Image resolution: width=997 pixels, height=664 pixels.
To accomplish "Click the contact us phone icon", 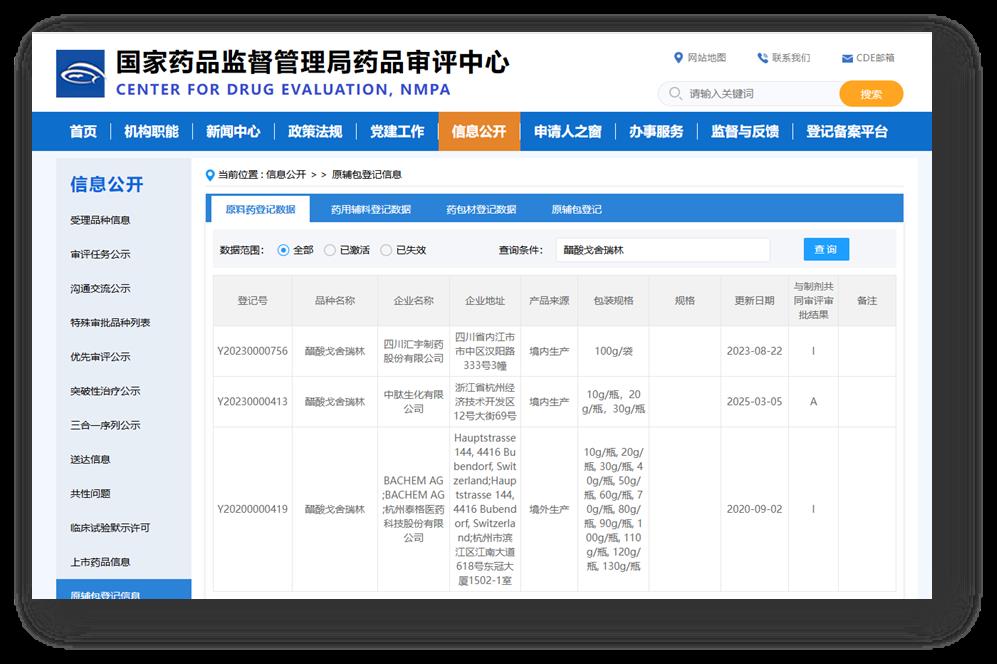I will coord(762,58).
